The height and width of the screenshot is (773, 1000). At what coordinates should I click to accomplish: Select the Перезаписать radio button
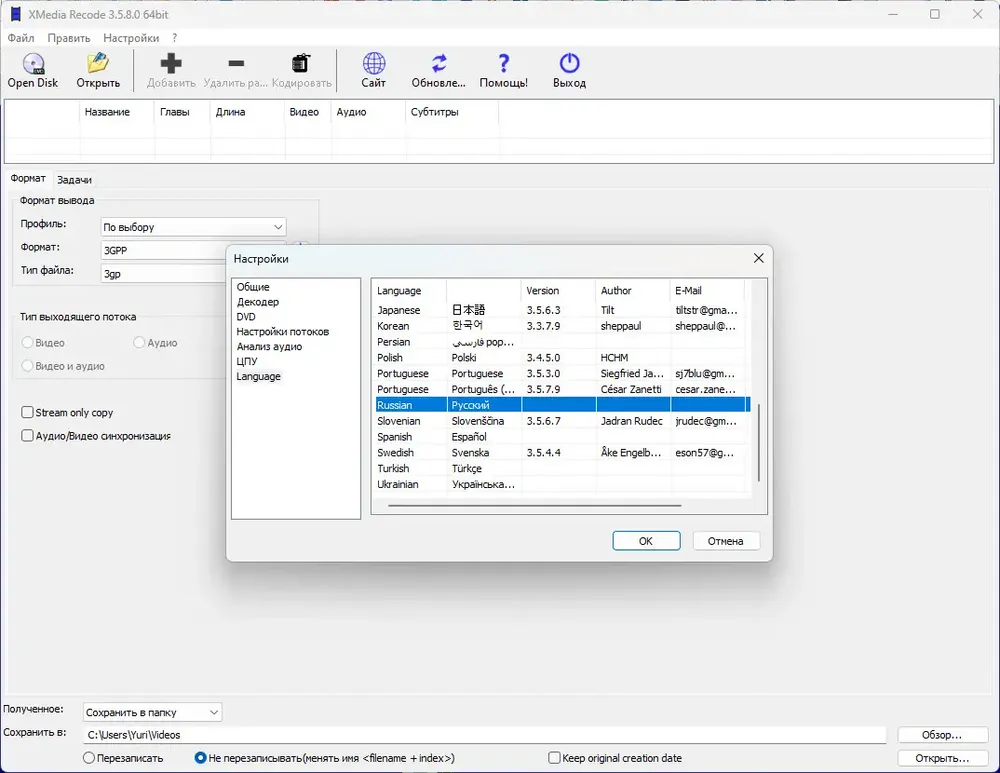pos(89,758)
